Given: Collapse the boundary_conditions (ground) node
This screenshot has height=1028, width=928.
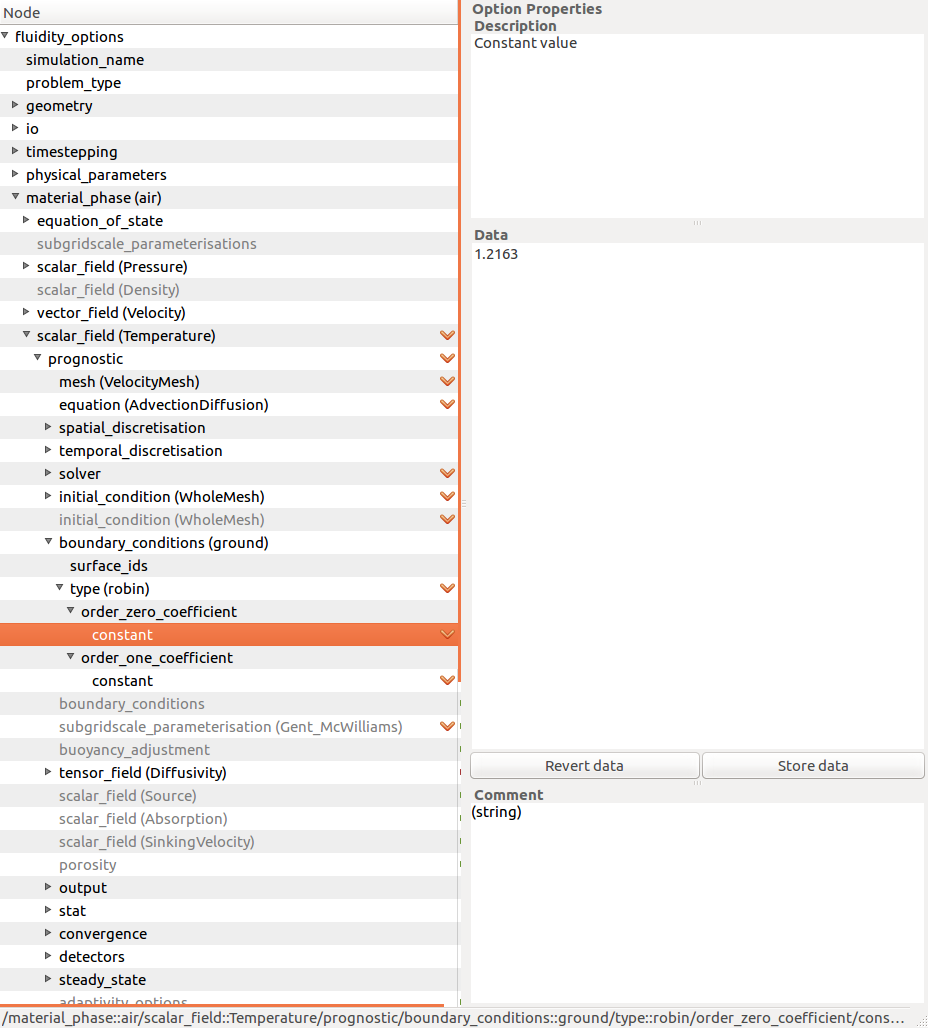Looking at the screenshot, I should [48, 542].
